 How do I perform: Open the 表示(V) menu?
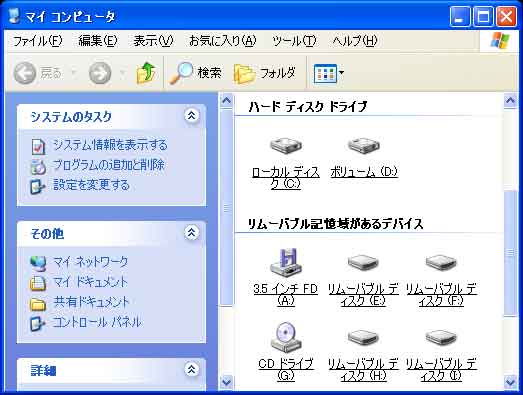point(153,41)
